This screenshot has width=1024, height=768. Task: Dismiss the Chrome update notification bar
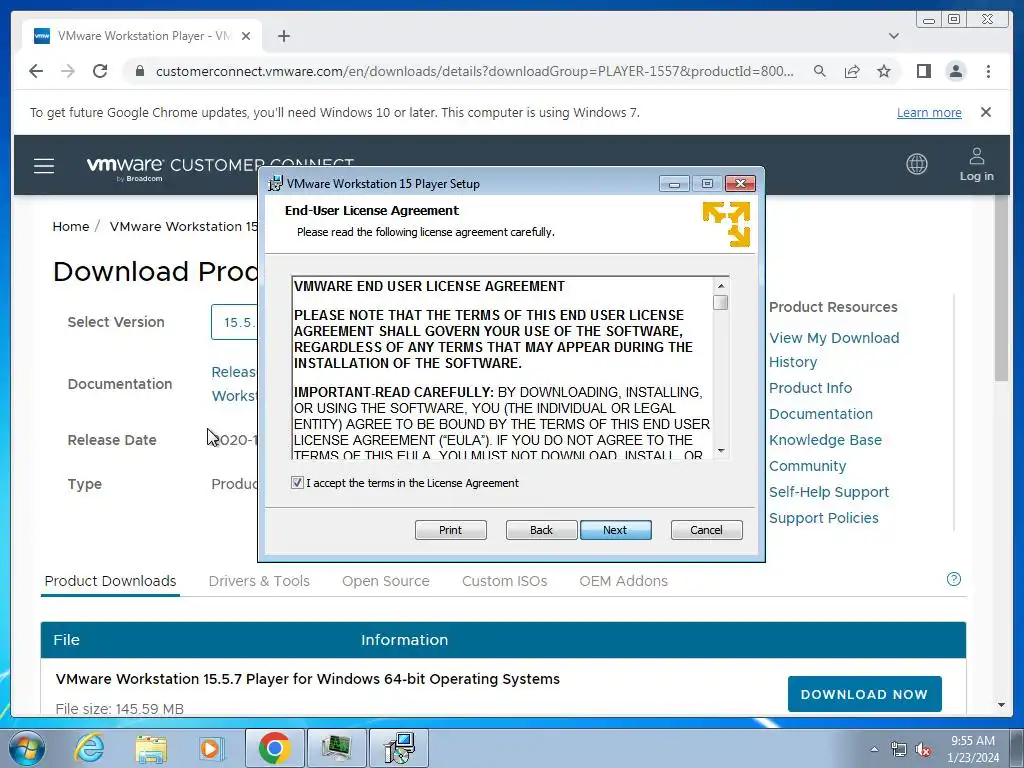tap(985, 112)
